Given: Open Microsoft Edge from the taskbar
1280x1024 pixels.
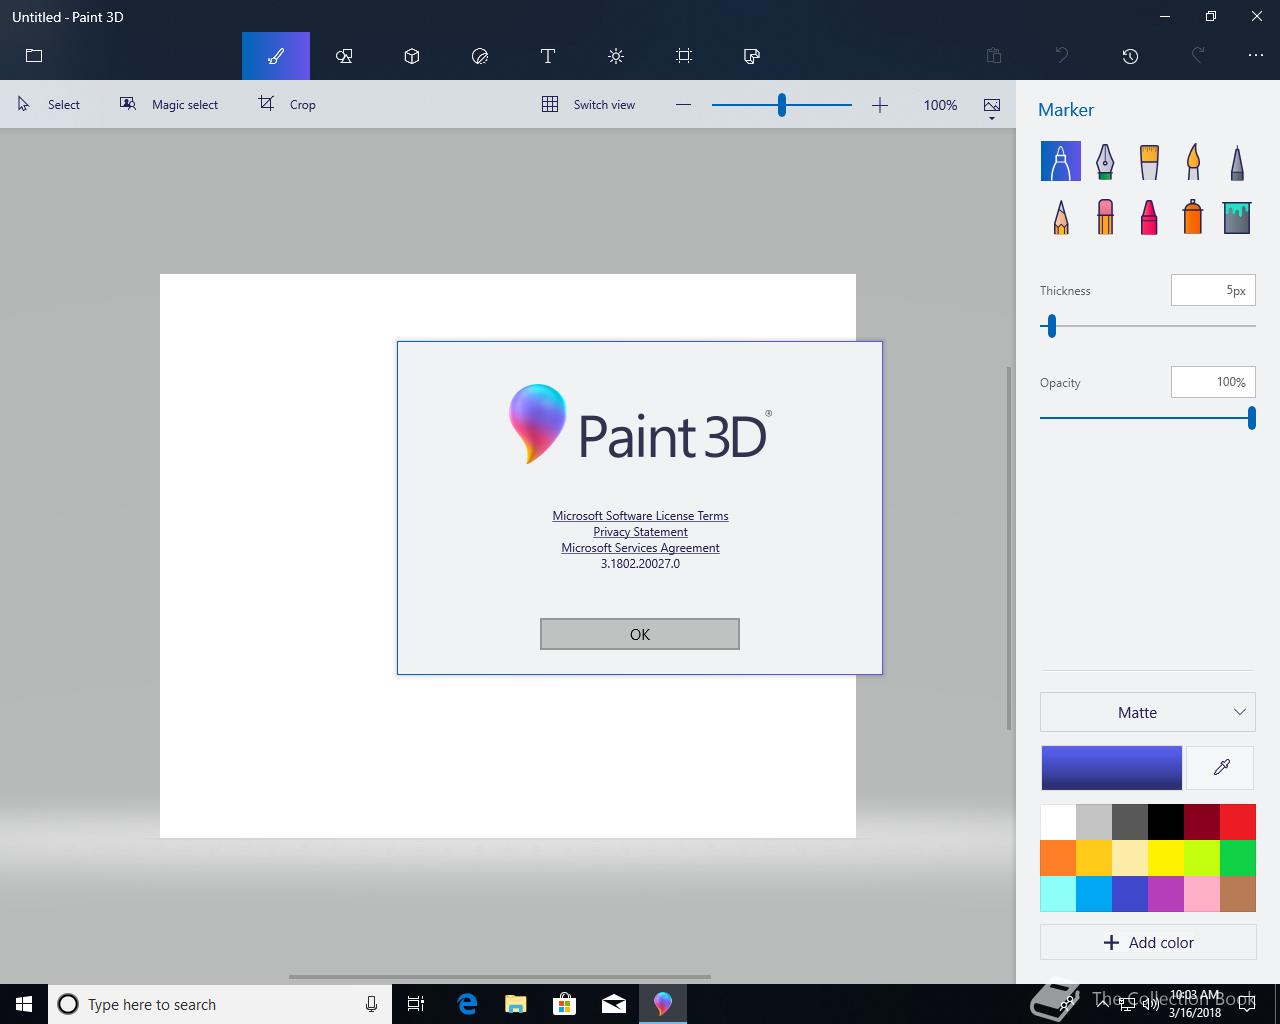Looking at the screenshot, I should (467, 1004).
